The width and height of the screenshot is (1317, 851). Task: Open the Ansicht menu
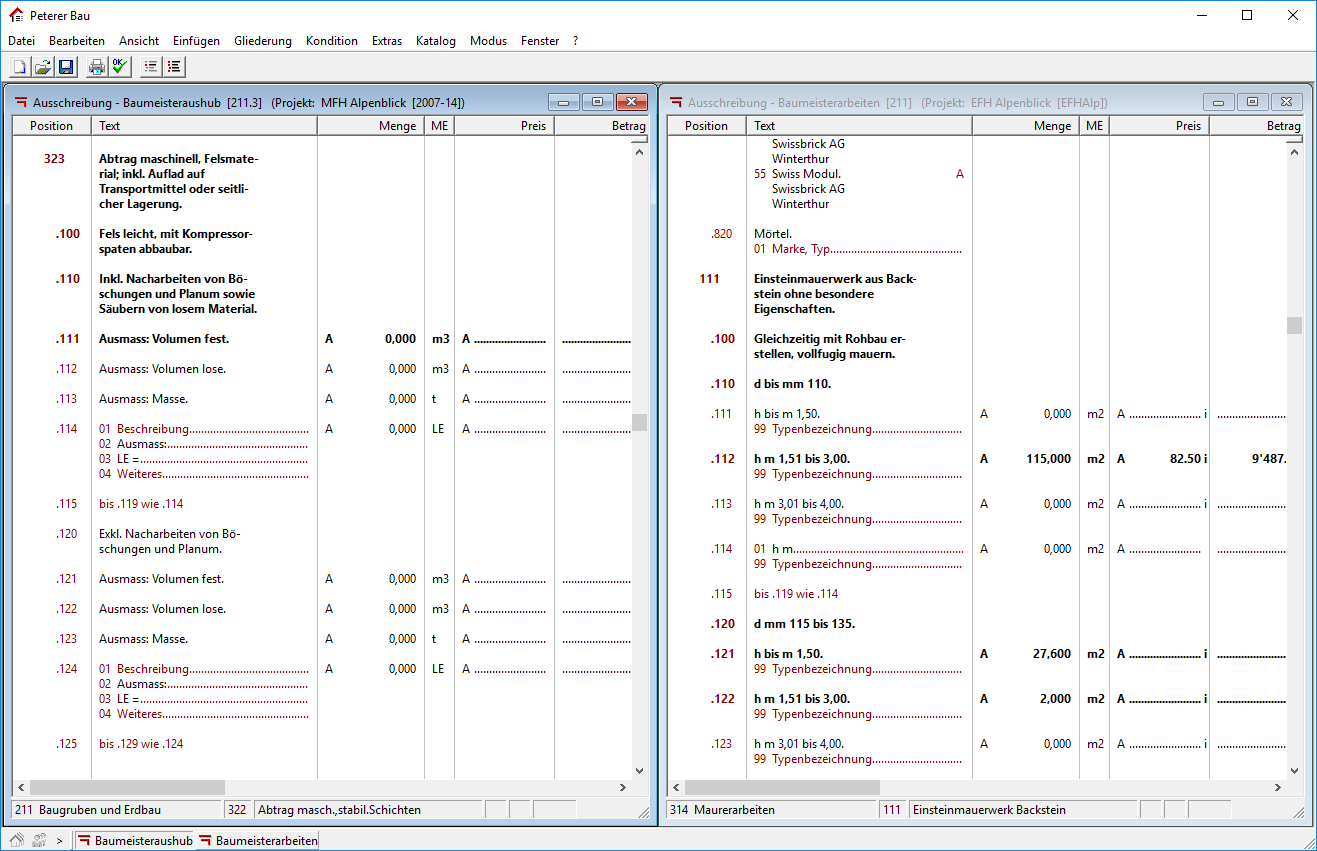click(139, 41)
